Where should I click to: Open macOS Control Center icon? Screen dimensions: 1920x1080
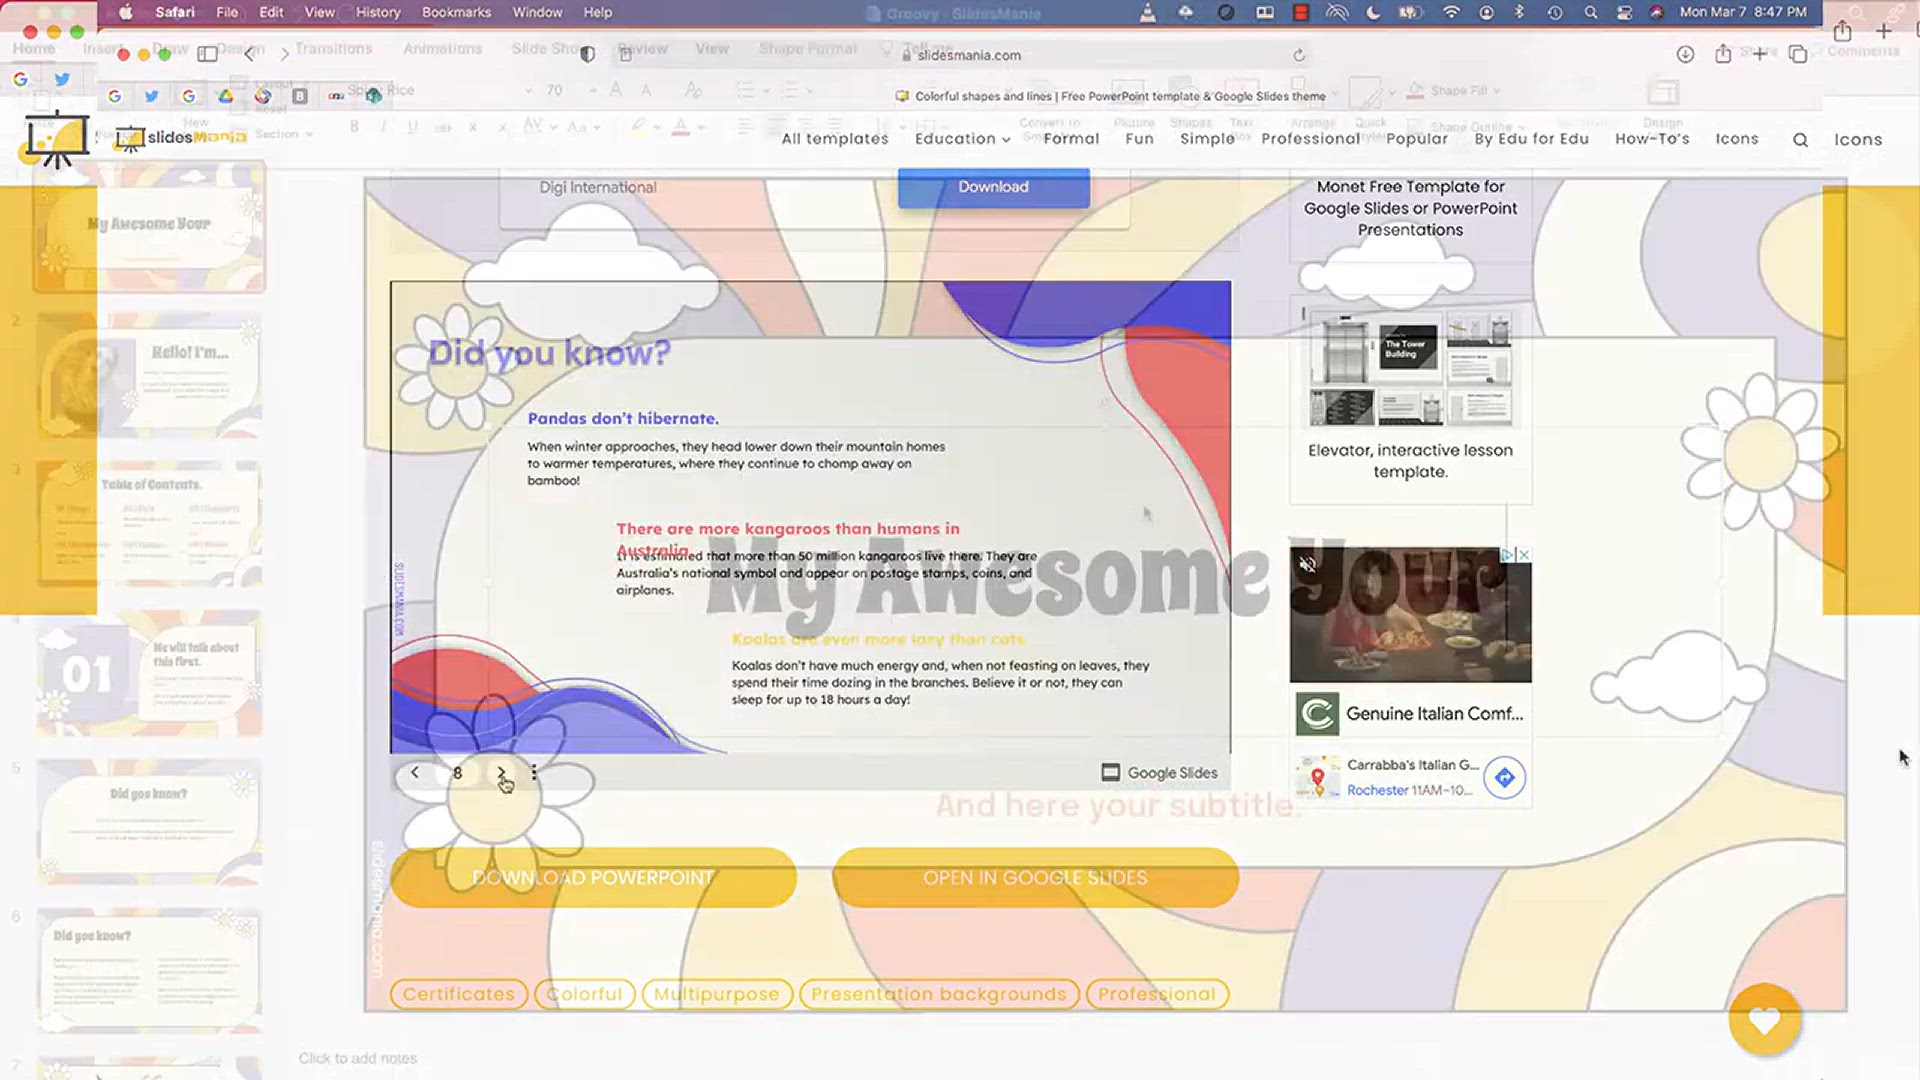click(1625, 12)
